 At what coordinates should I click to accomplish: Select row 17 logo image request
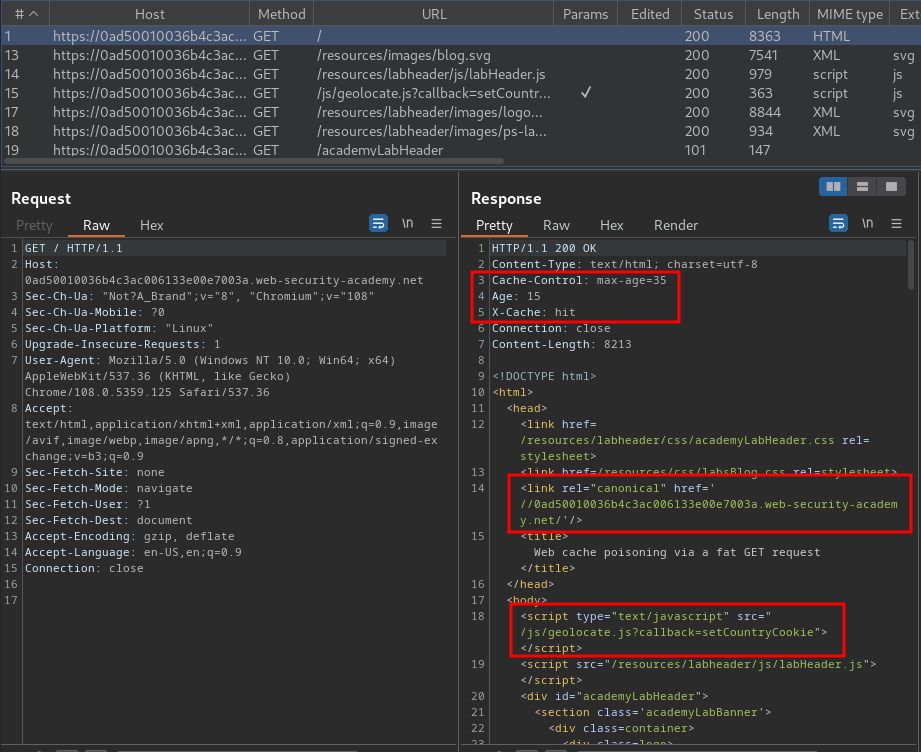pyautogui.click(x=460, y=112)
